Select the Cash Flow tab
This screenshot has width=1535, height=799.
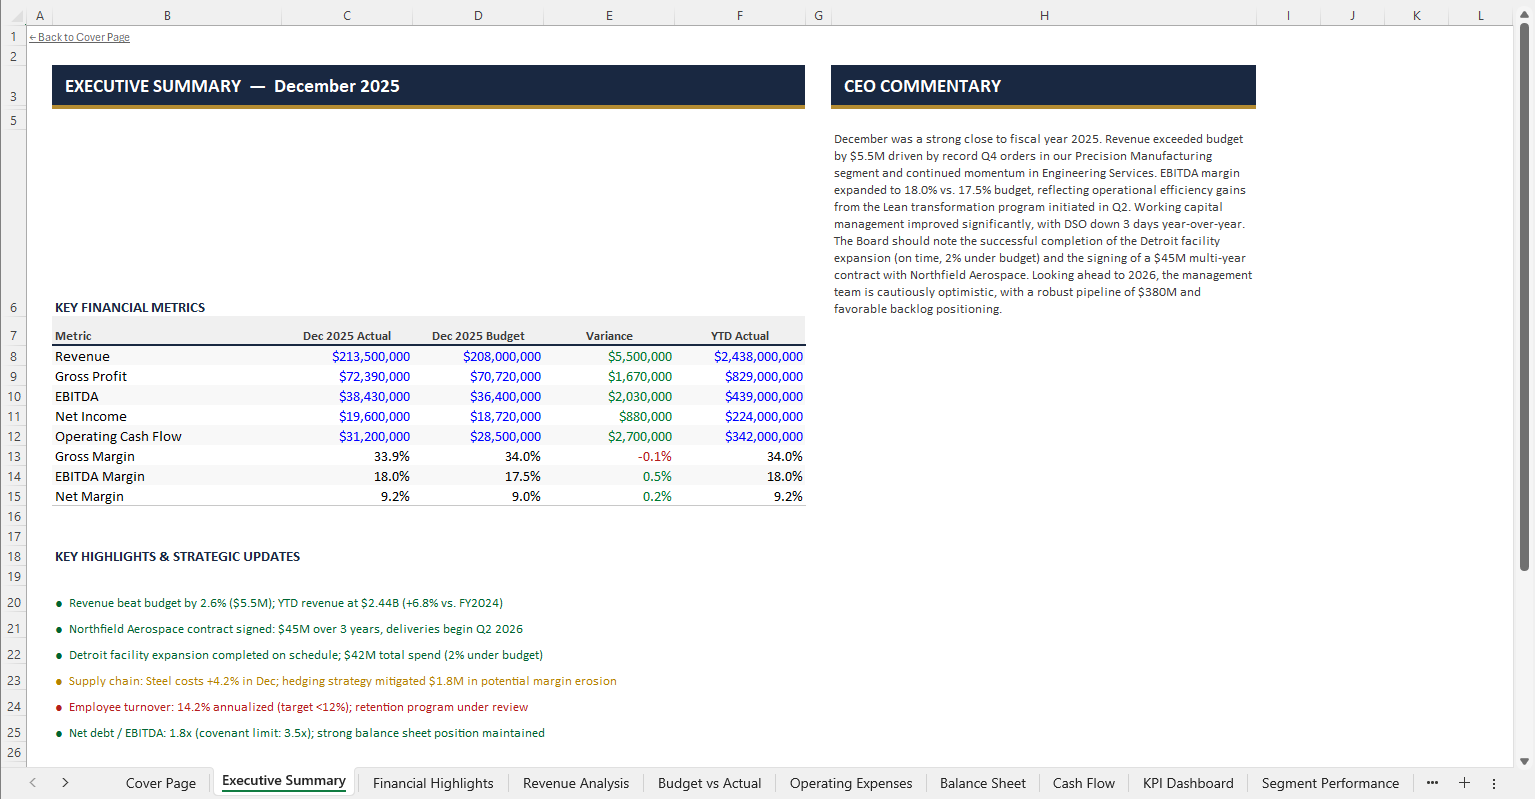tap(1083, 783)
